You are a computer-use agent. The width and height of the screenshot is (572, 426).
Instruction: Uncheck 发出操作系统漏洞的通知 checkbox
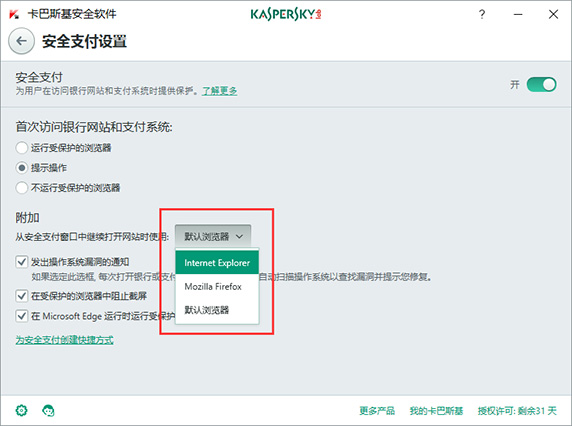click(22, 262)
